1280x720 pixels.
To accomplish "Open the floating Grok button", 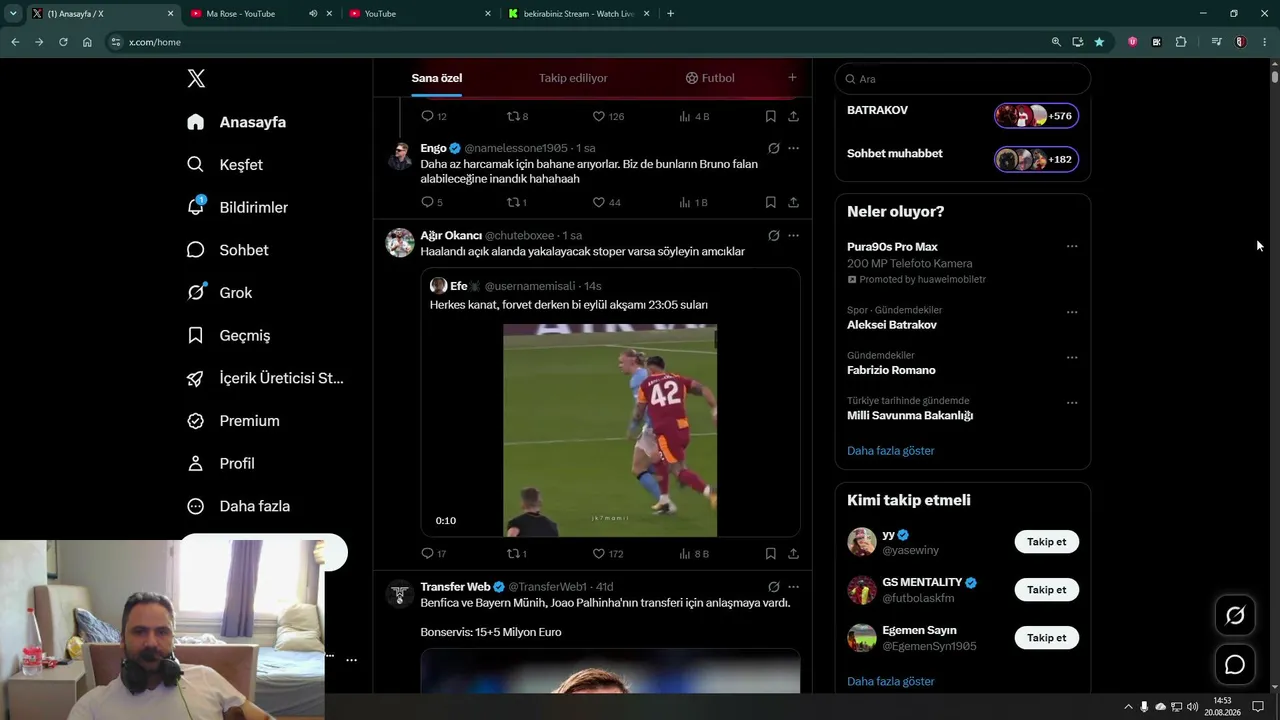I will 1235,616.
